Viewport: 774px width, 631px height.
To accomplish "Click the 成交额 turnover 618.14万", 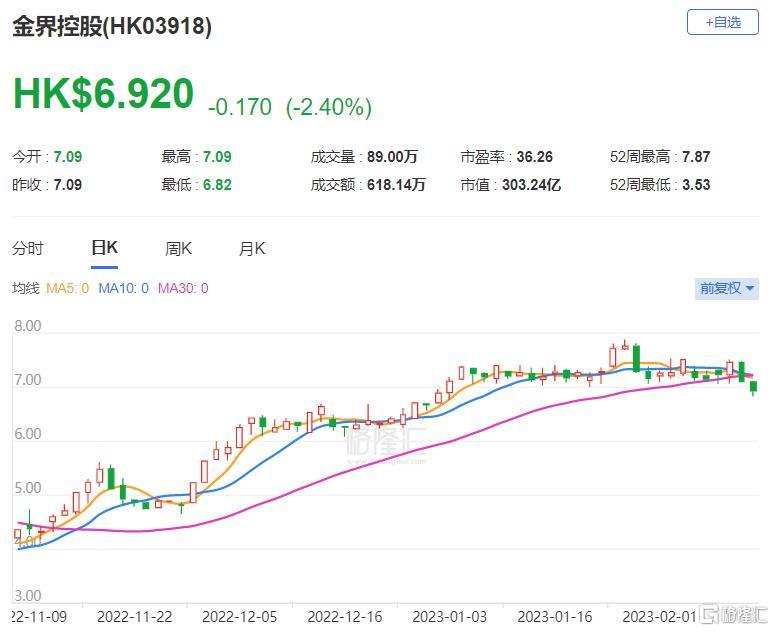I will click(396, 185).
